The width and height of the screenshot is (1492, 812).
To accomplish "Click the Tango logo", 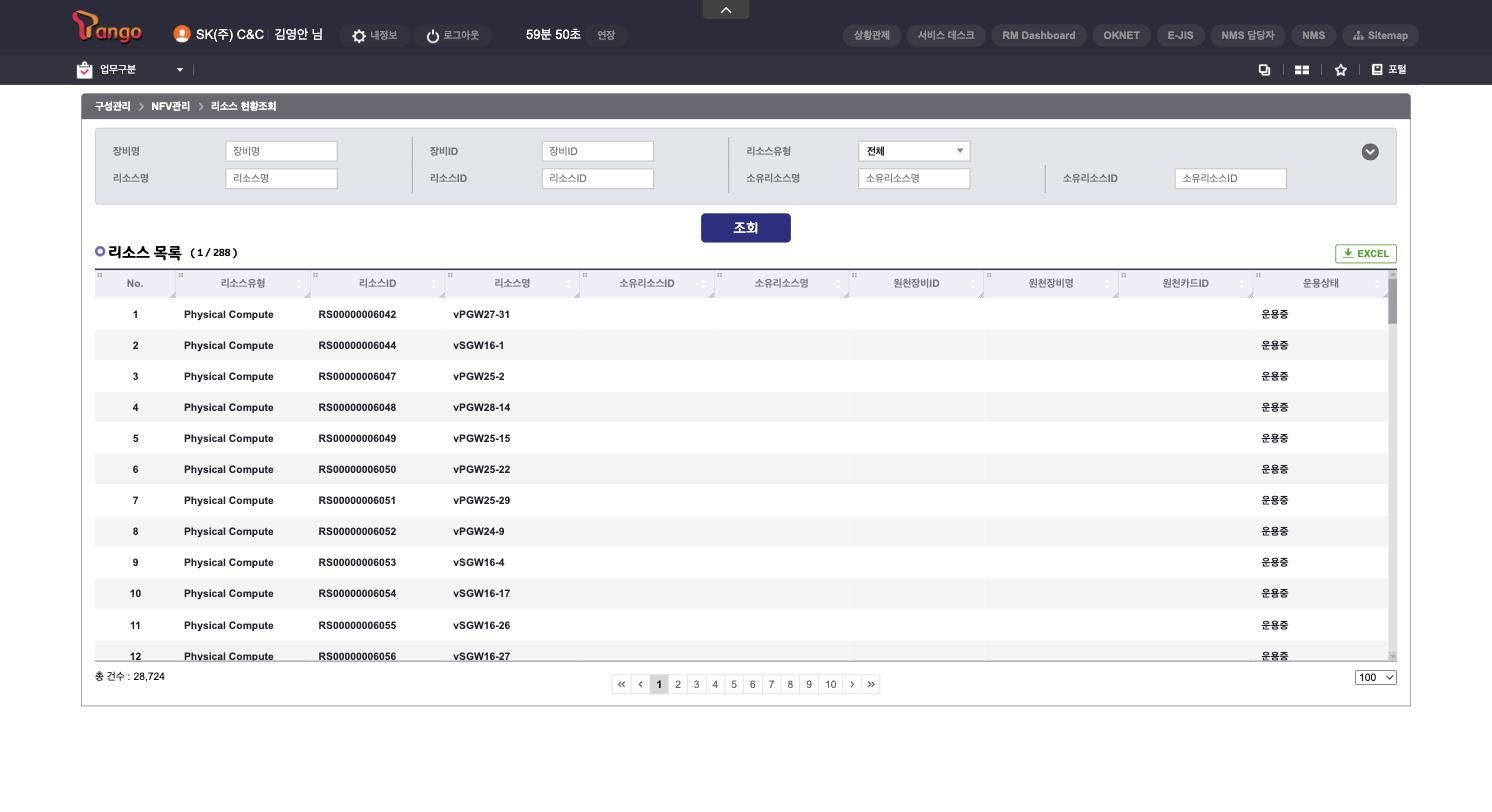I will click(x=107, y=27).
